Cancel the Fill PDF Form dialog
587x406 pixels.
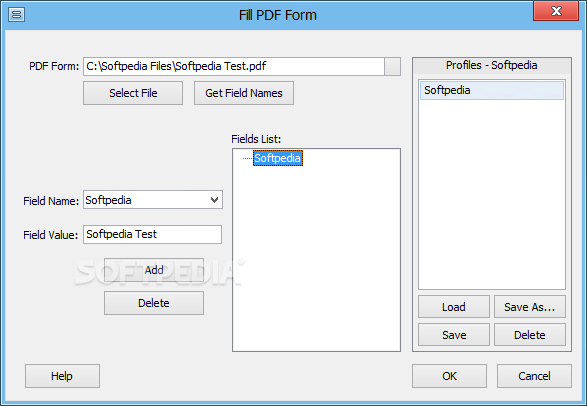(x=534, y=376)
